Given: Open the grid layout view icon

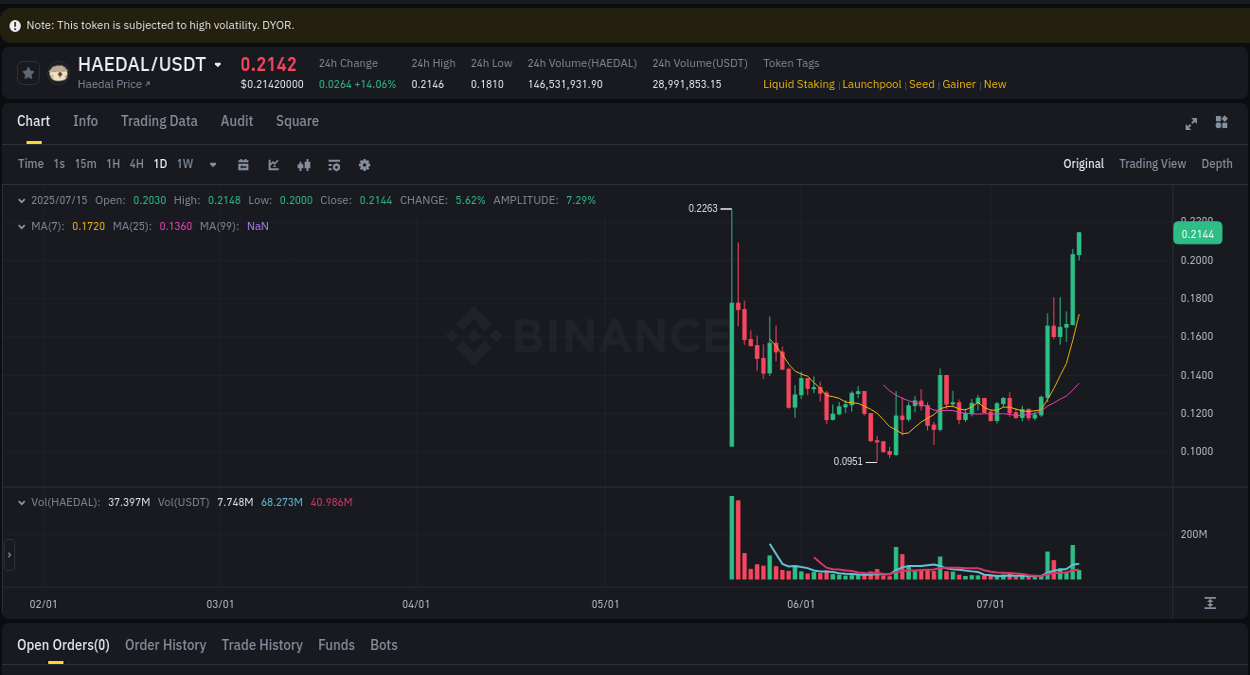Looking at the screenshot, I should click(x=1221, y=123).
